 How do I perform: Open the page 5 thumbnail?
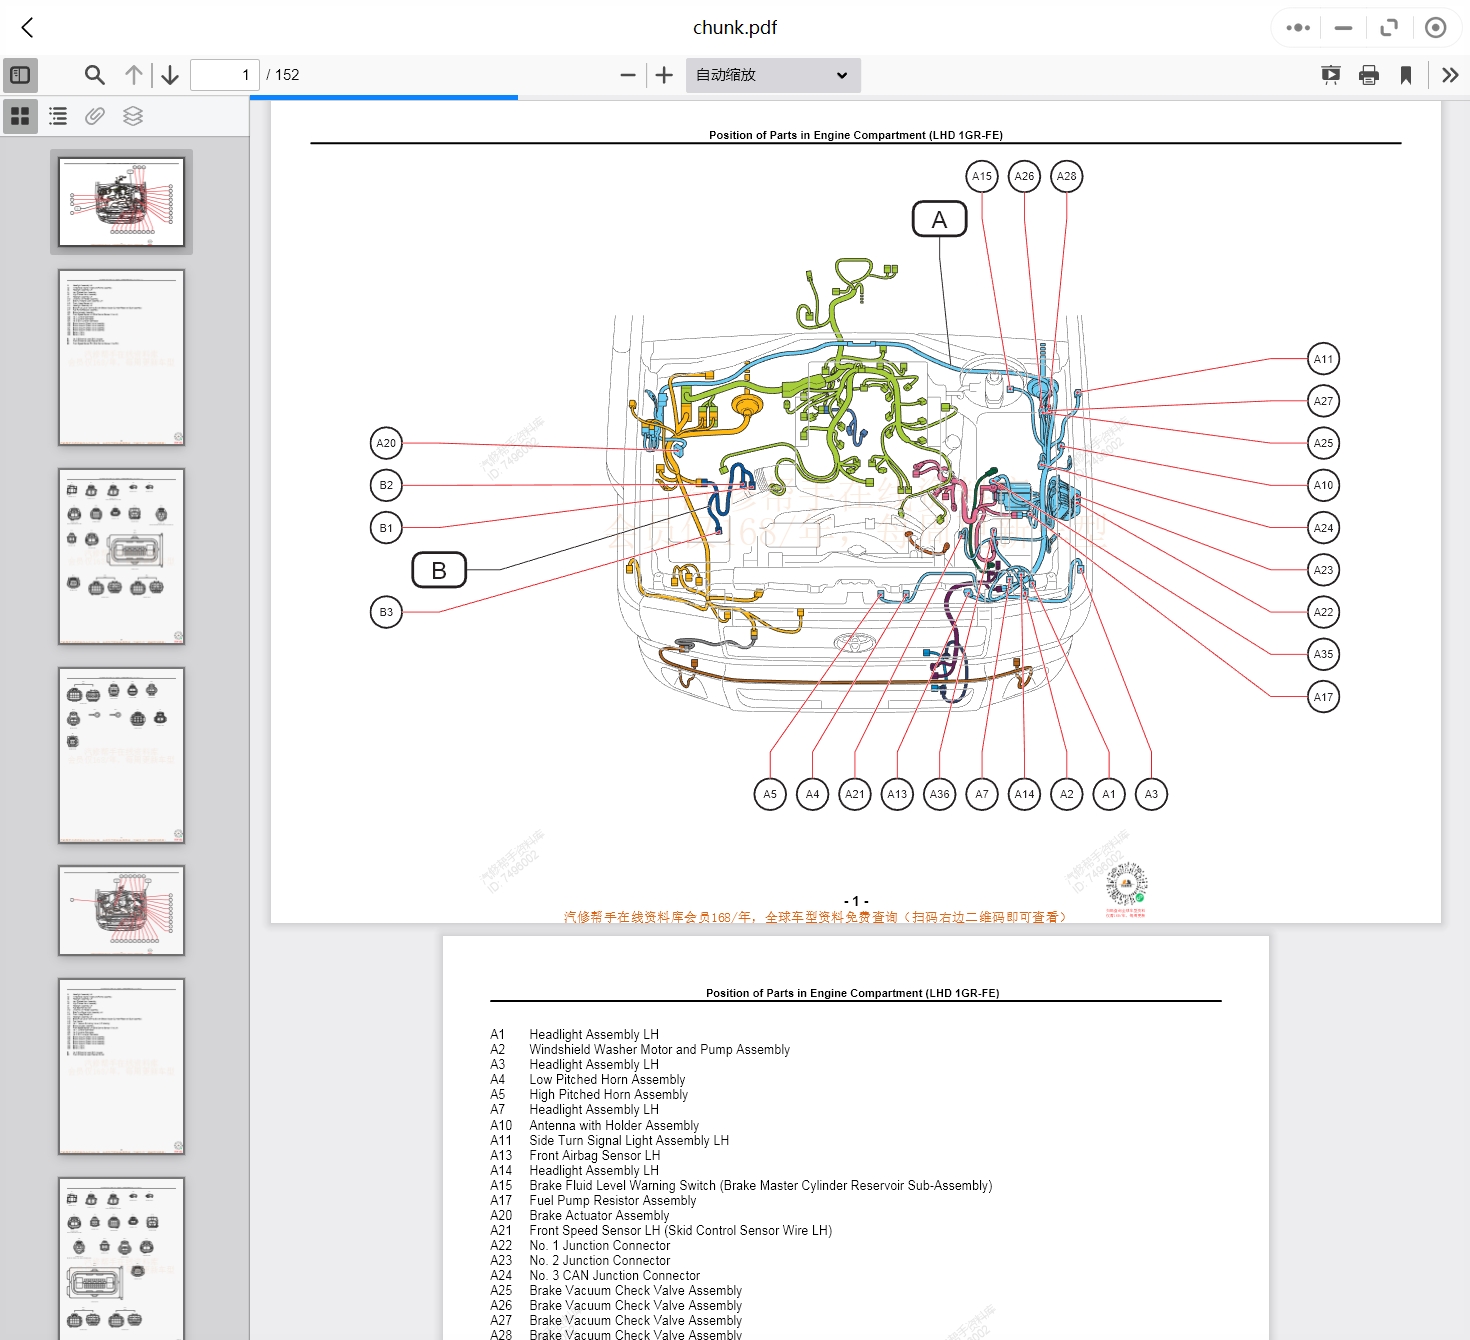point(122,910)
